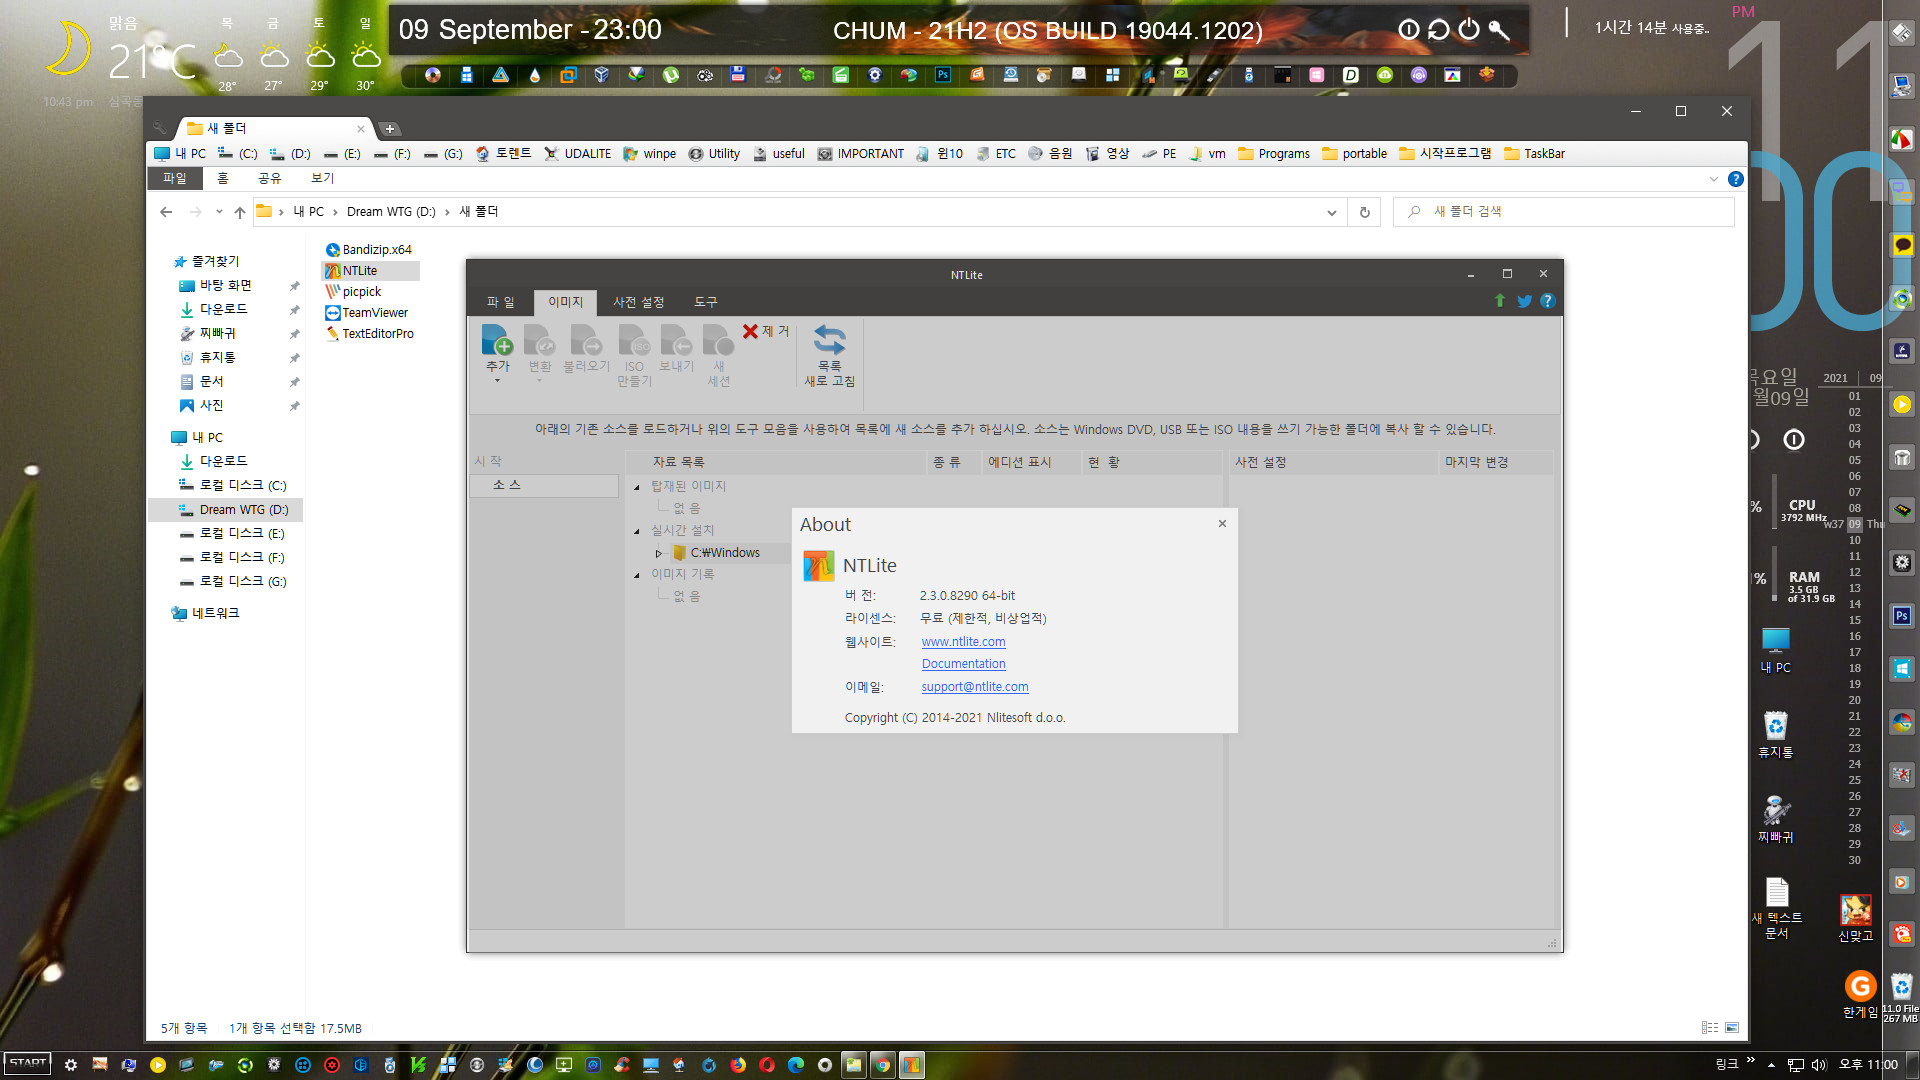Collapse the 탑재된 이미지 tree group
This screenshot has height=1080, width=1920.
[637, 487]
